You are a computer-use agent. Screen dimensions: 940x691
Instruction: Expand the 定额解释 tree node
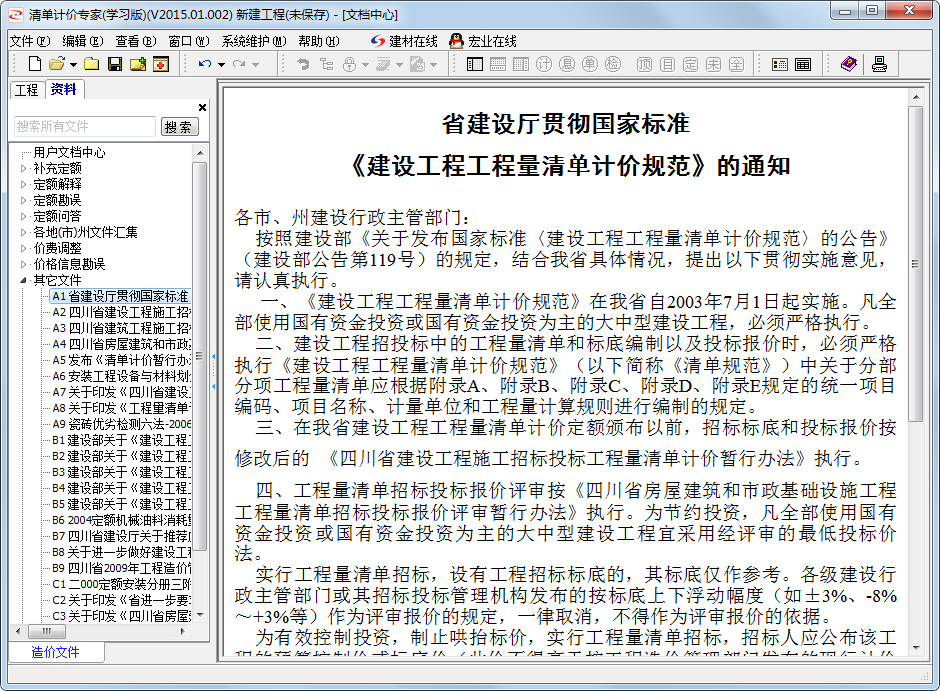25,185
